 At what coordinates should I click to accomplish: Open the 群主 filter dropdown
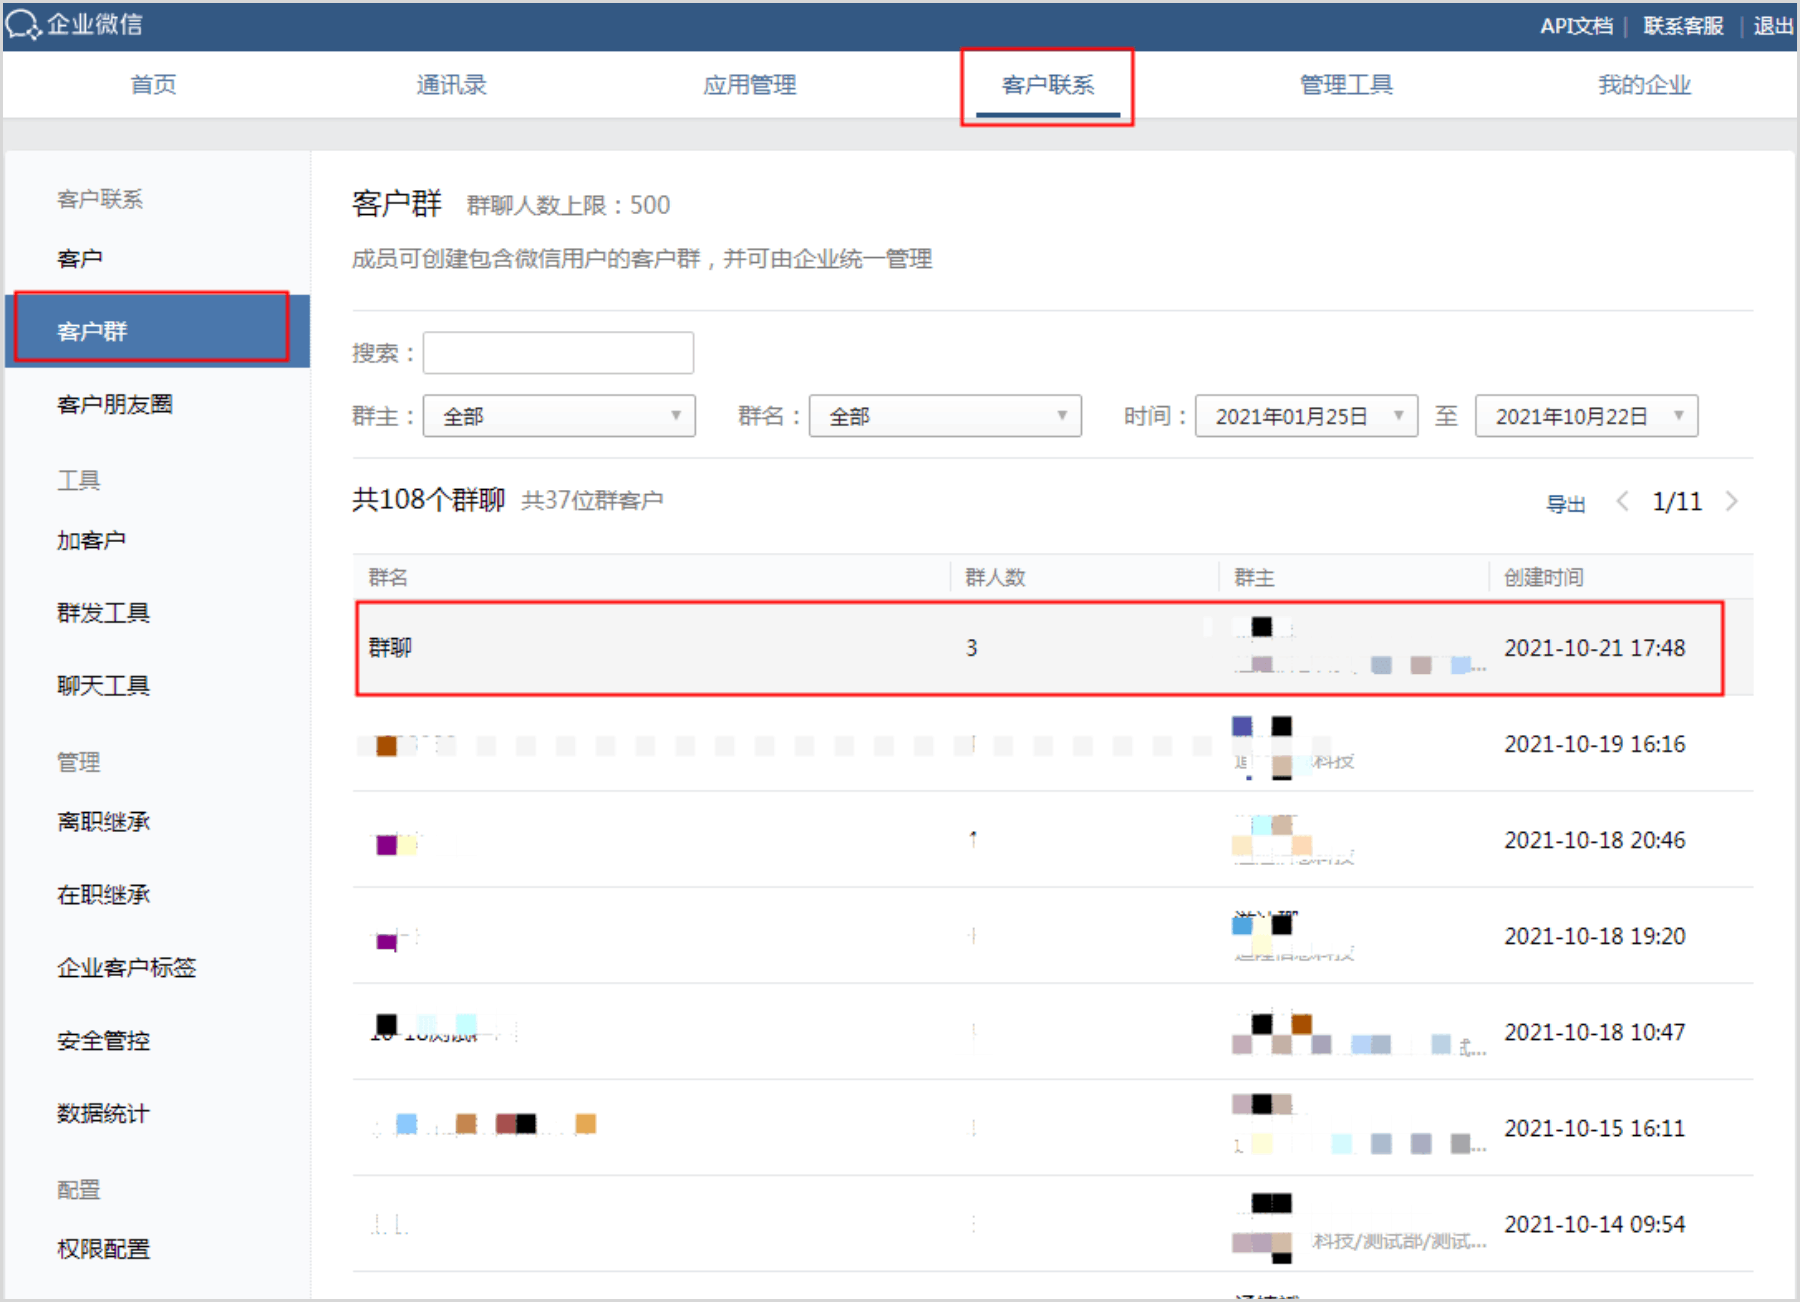click(559, 416)
